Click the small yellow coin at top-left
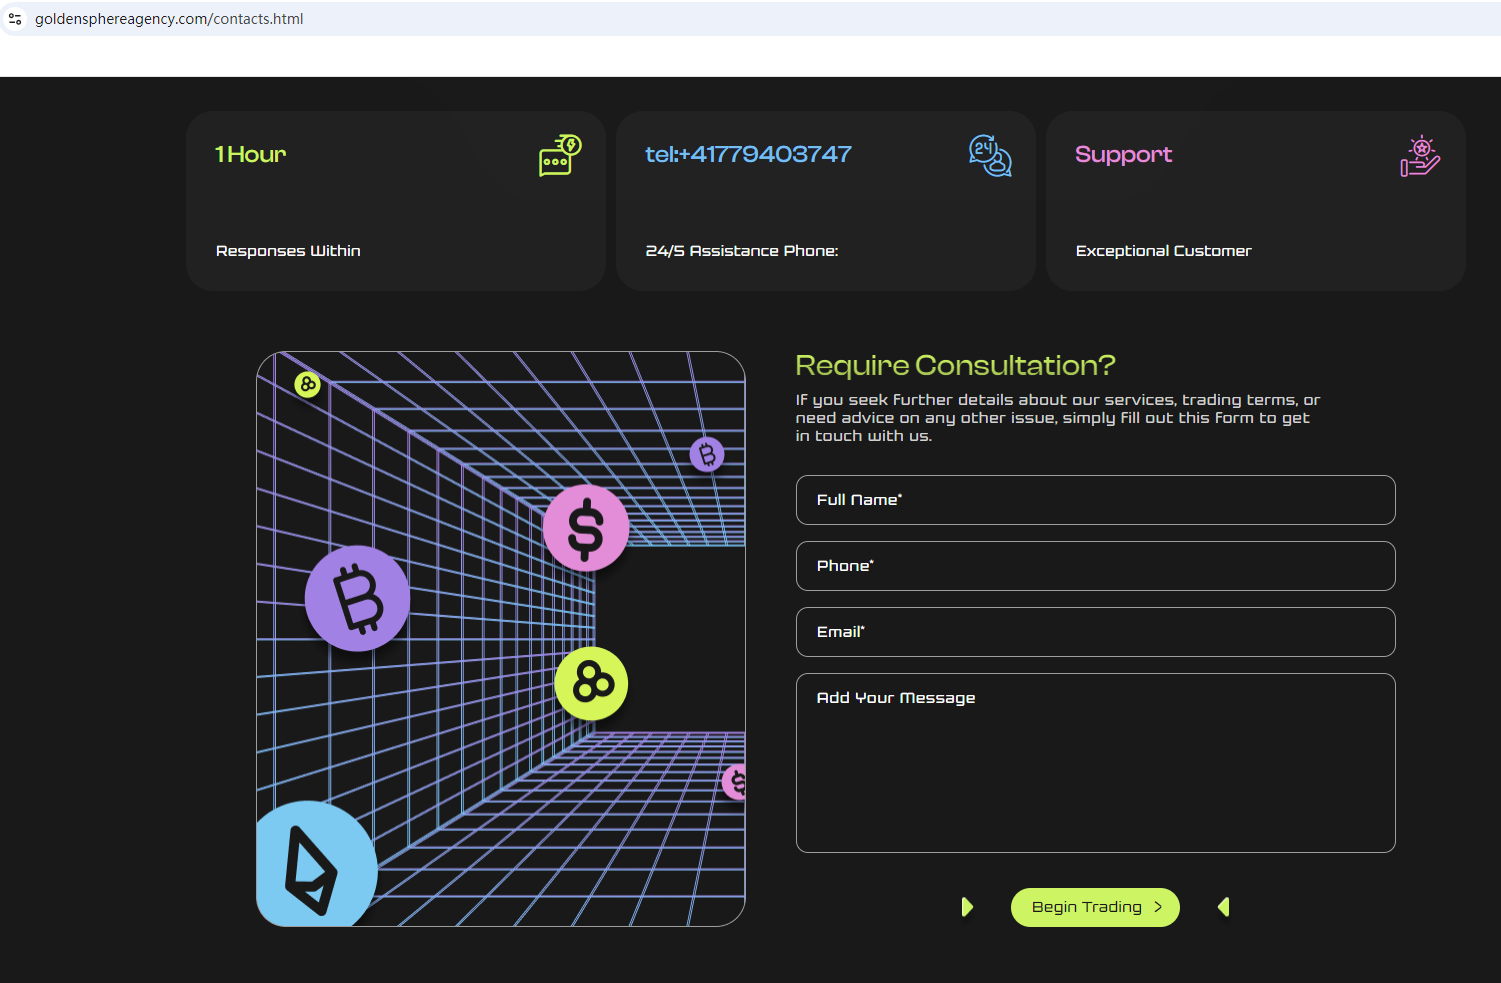The height and width of the screenshot is (983, 1501). (x=308, y=384)
